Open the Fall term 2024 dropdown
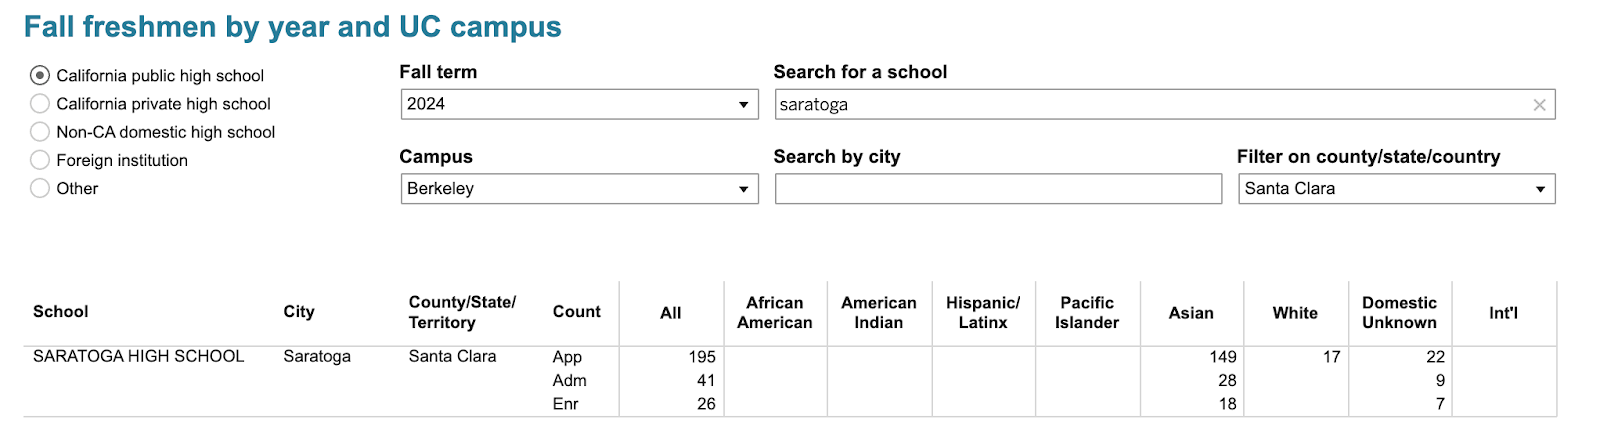 coord(579,104)
